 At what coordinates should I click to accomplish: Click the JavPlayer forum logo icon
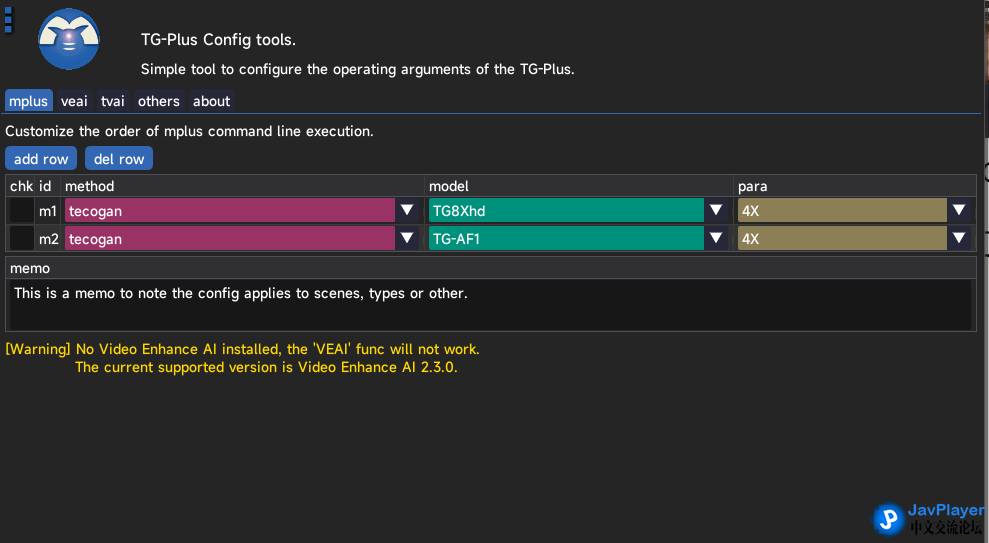[x=888, y=518]
